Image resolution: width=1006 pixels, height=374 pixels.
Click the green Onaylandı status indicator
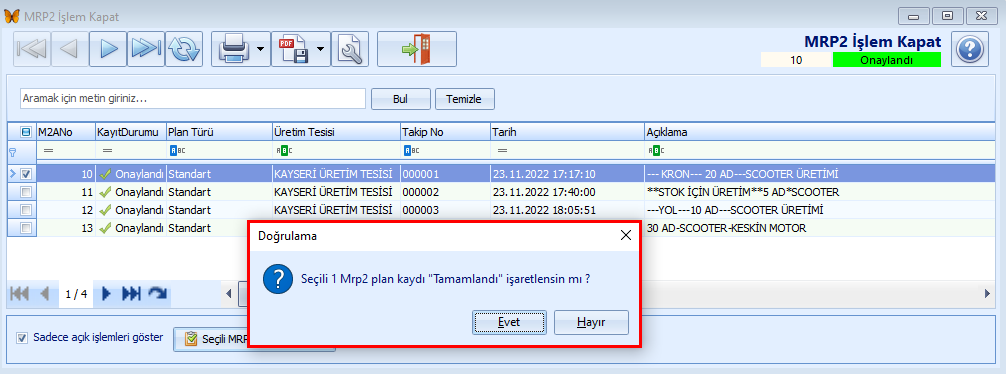click(887, 60)
